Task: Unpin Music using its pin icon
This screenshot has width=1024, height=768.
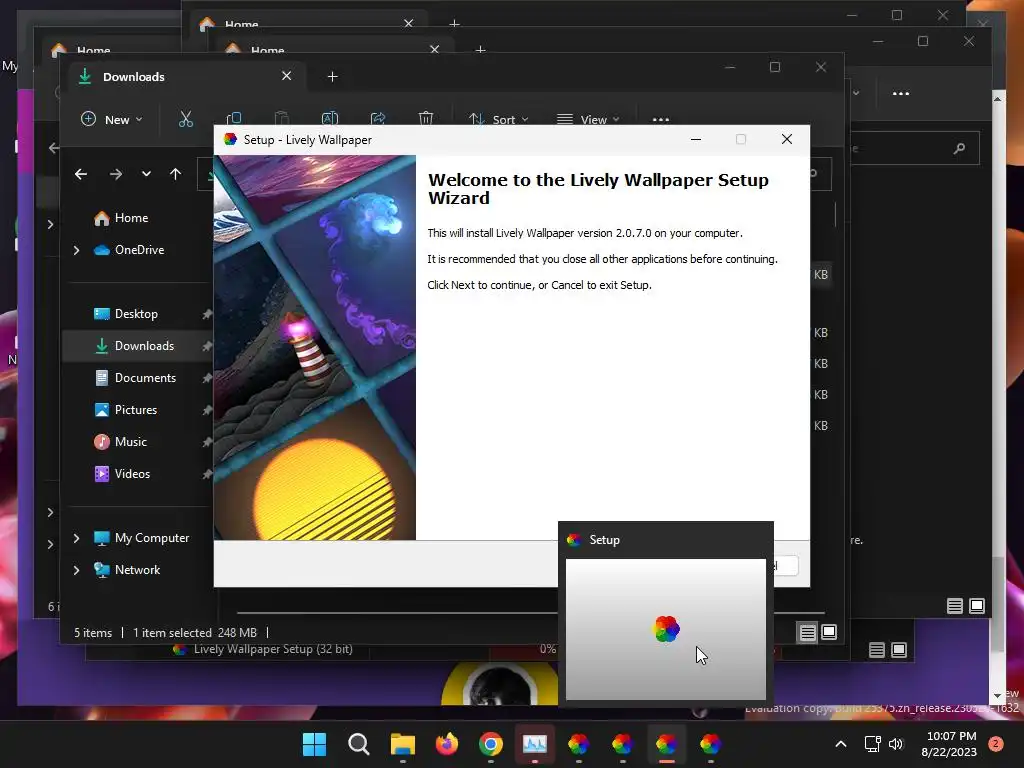Action: (207, 442)
